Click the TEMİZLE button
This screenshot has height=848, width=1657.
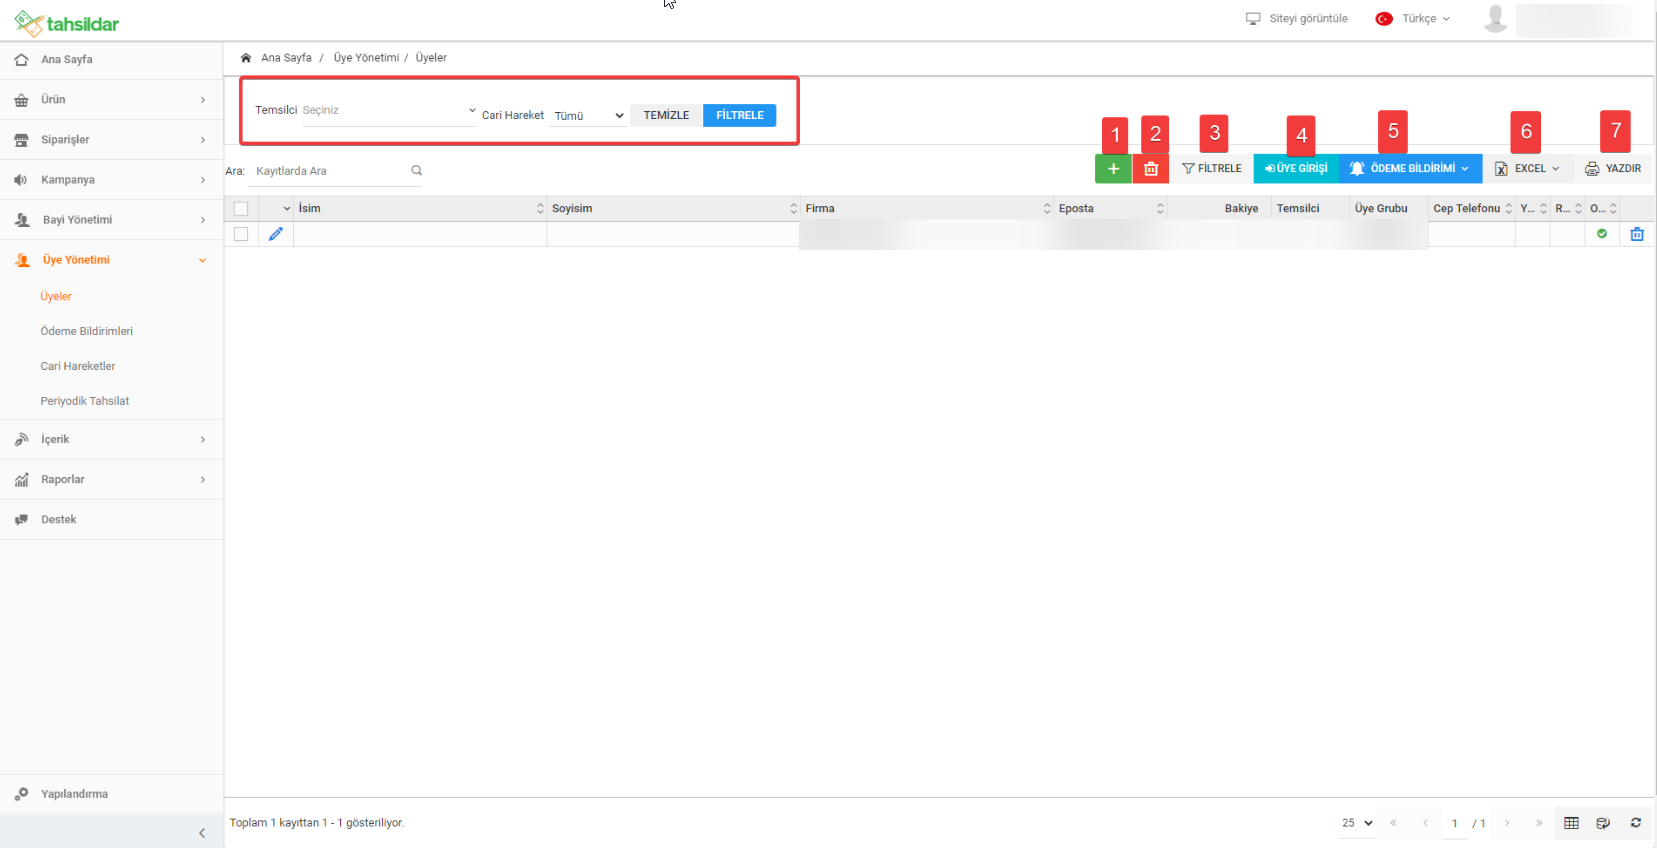pos(666,115)
